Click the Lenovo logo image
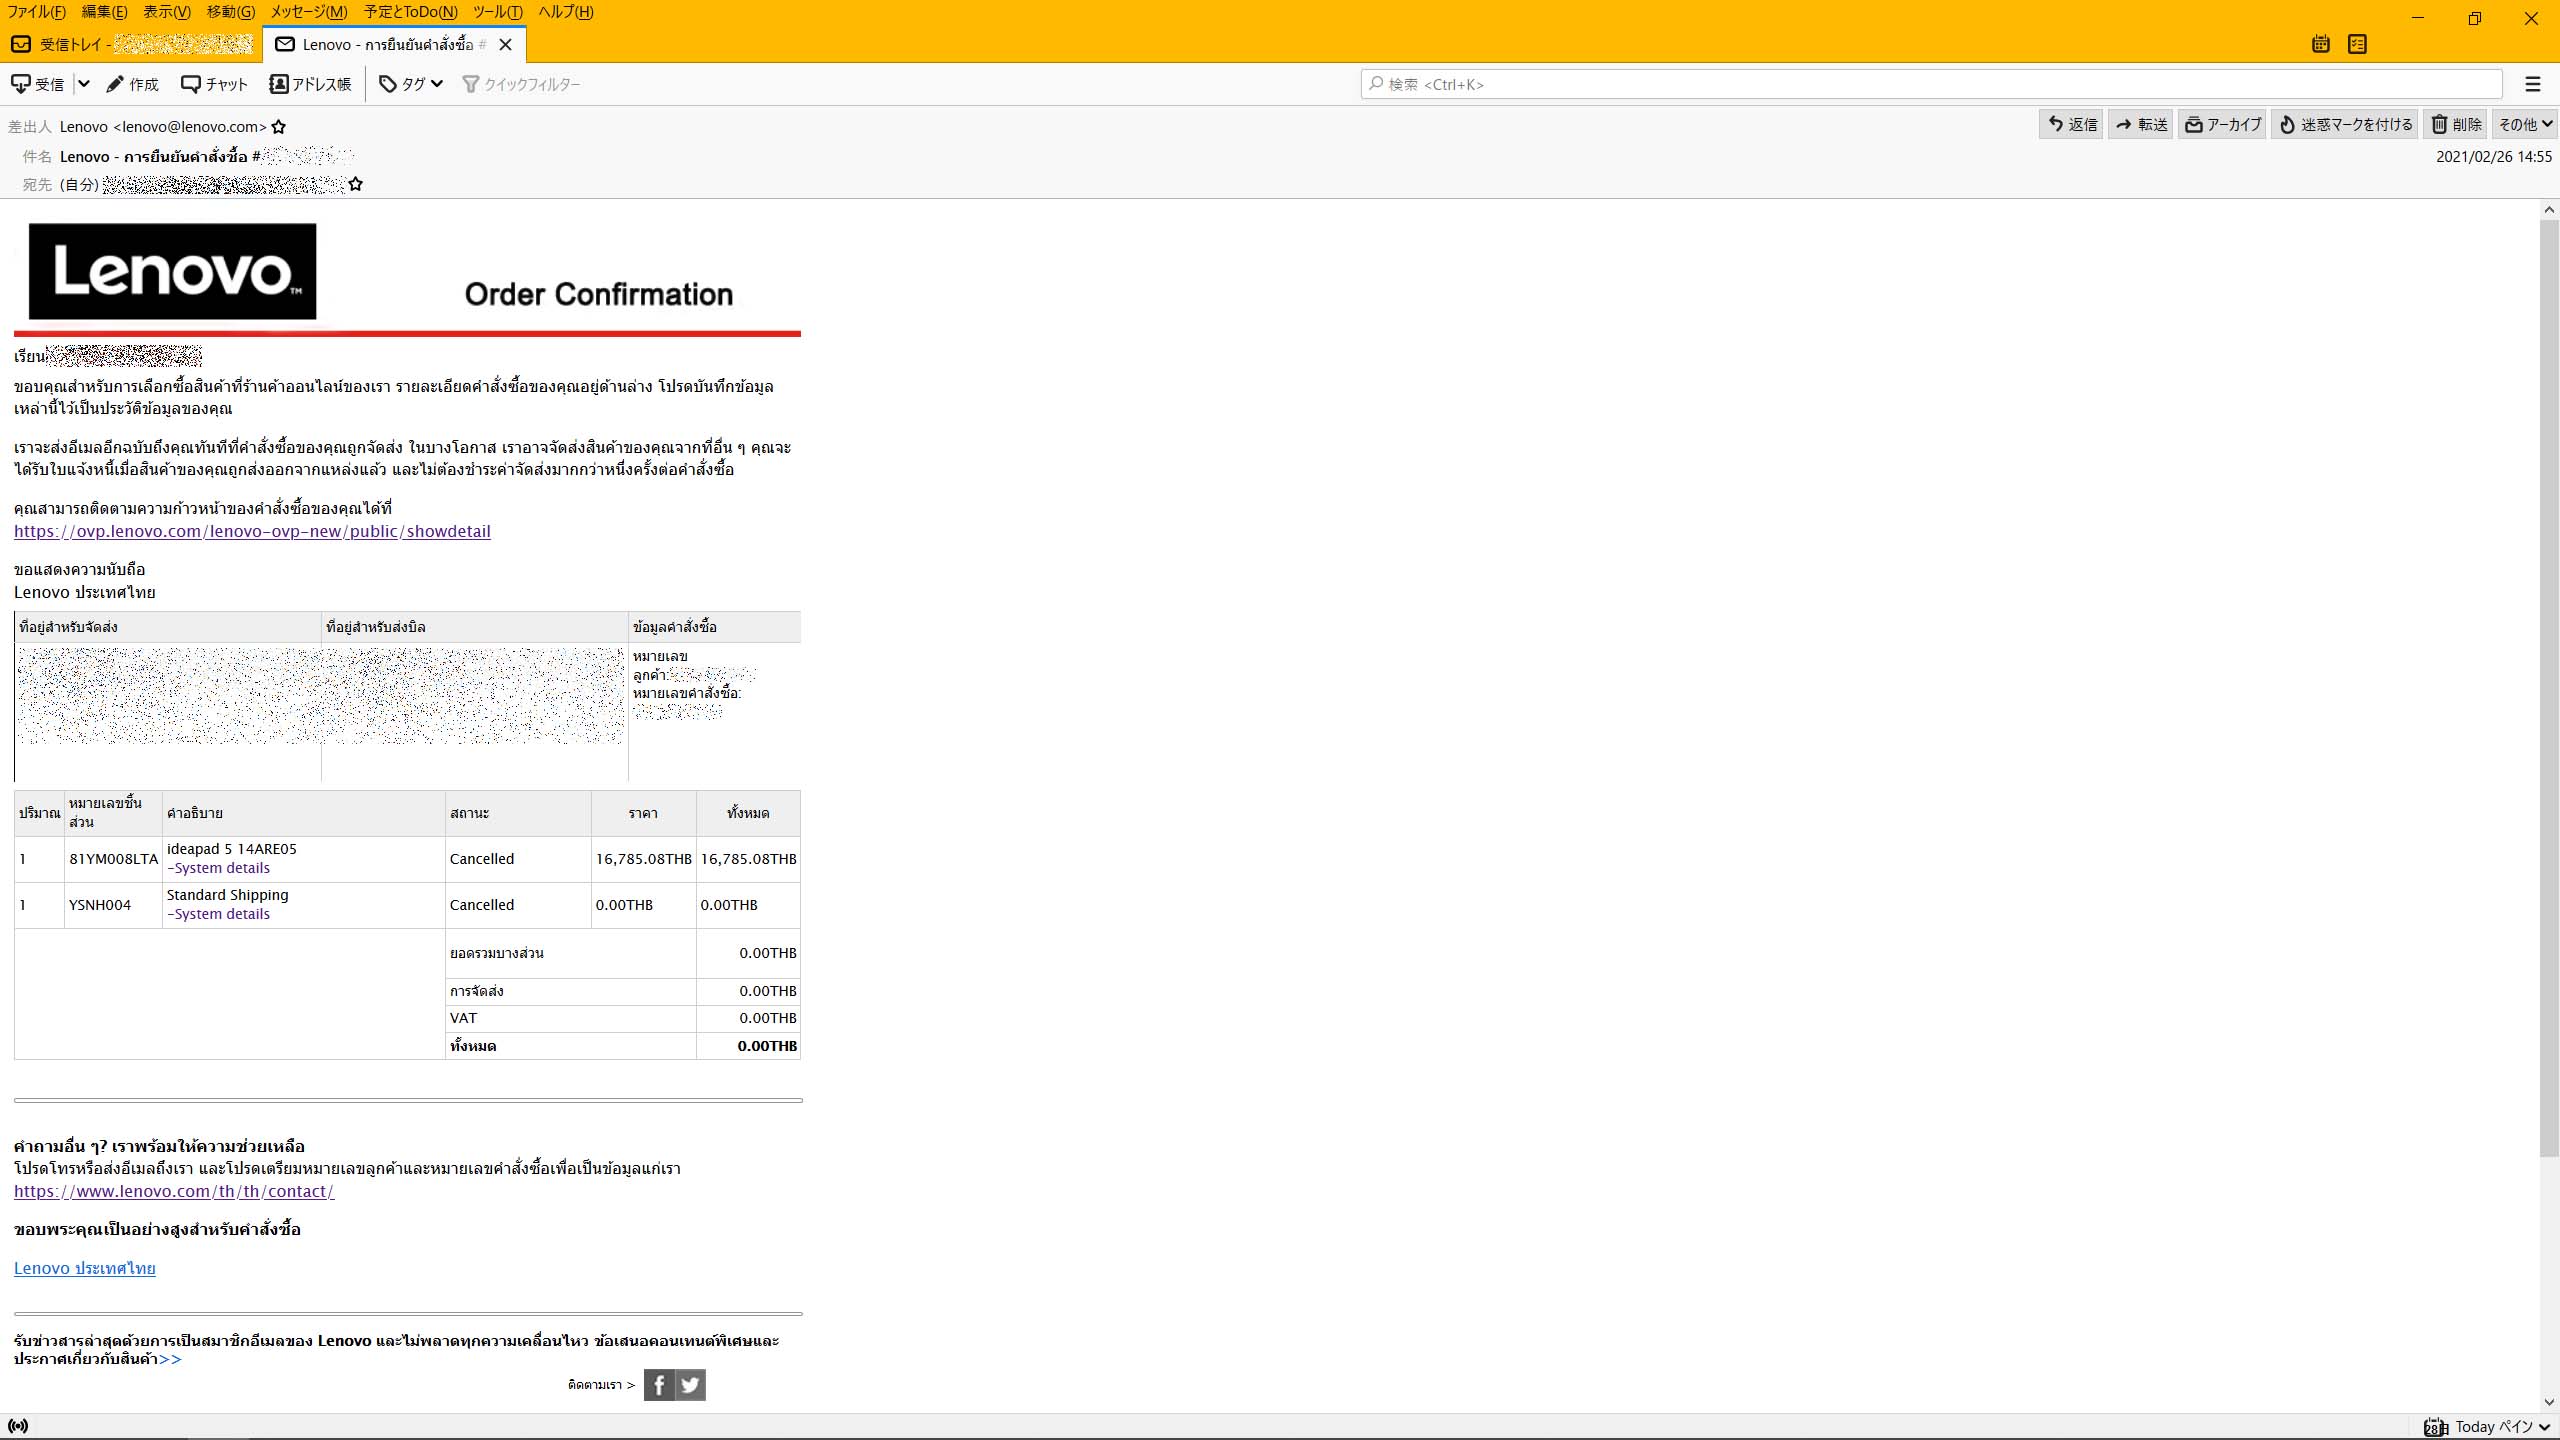The width and height of the screenshot is (2560, 1440). pyautogui.click(x=172, y=271)
